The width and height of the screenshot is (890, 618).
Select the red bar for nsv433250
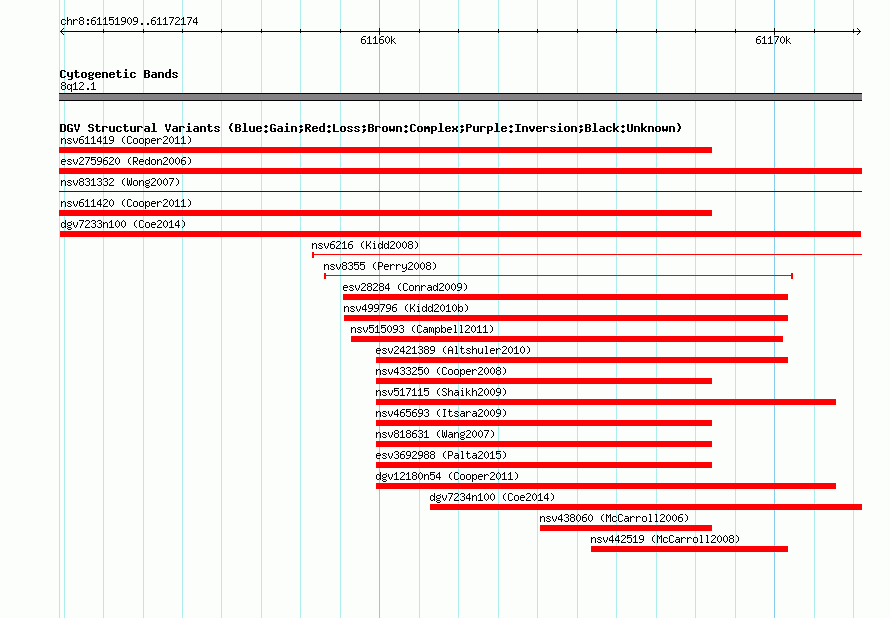pyautogui.click(x=544, y=381)
